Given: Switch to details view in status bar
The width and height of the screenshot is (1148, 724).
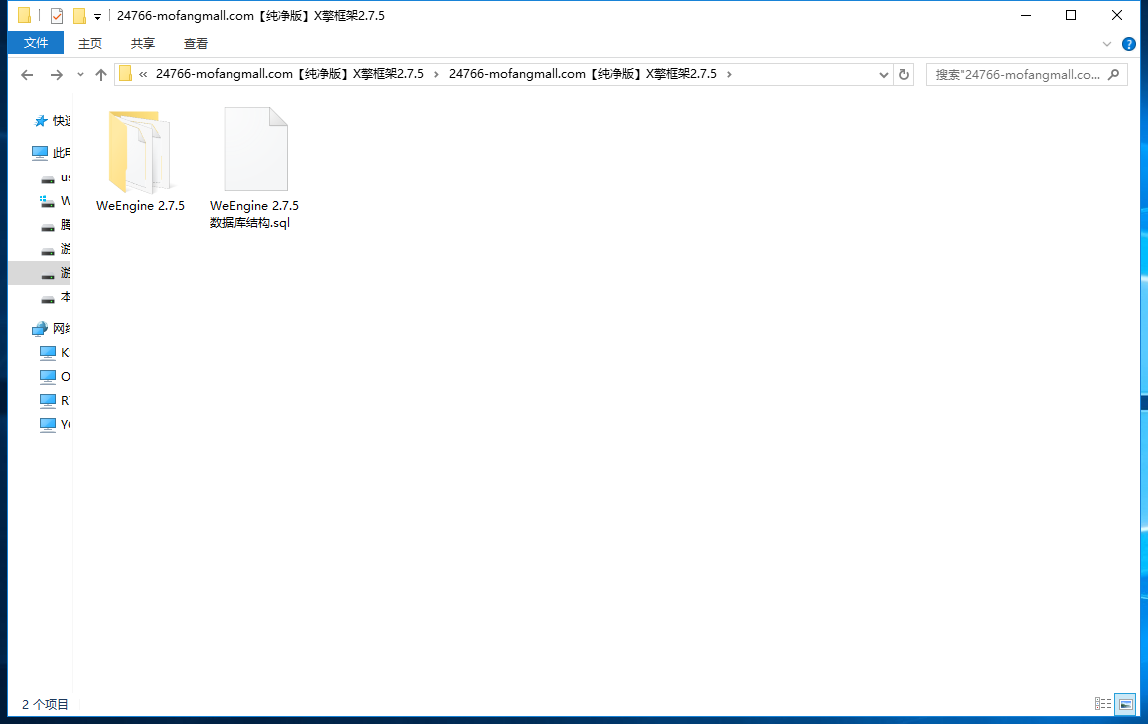Looking at the screenshot, I should point(1103,704).
